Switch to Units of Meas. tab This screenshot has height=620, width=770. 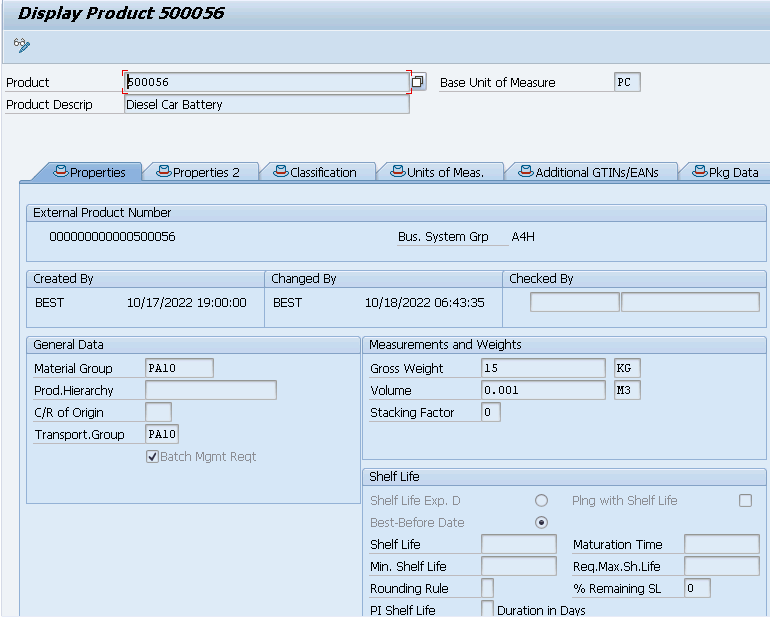click(440, 172)
